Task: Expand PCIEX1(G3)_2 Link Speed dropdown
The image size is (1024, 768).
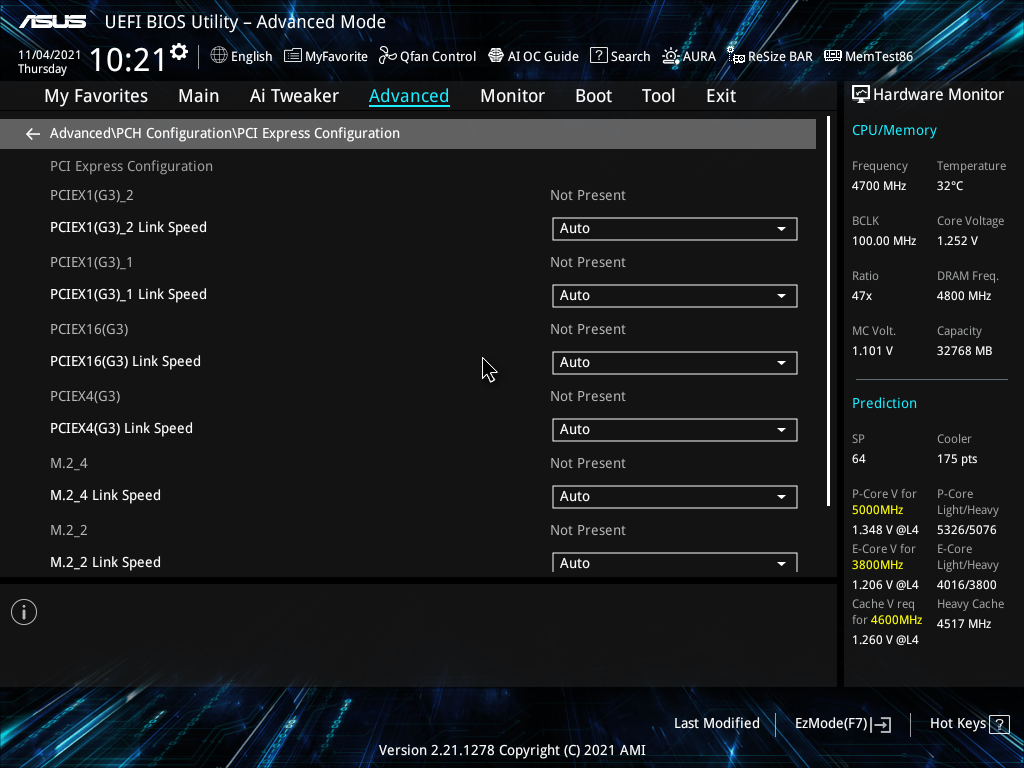Action: point(675,229)
